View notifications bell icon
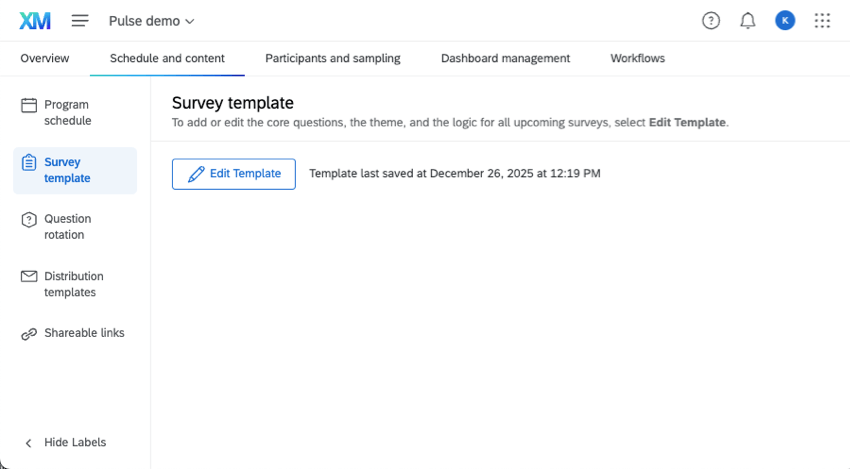850x469 pixels. pyautogui.click(x=748, y=21)
